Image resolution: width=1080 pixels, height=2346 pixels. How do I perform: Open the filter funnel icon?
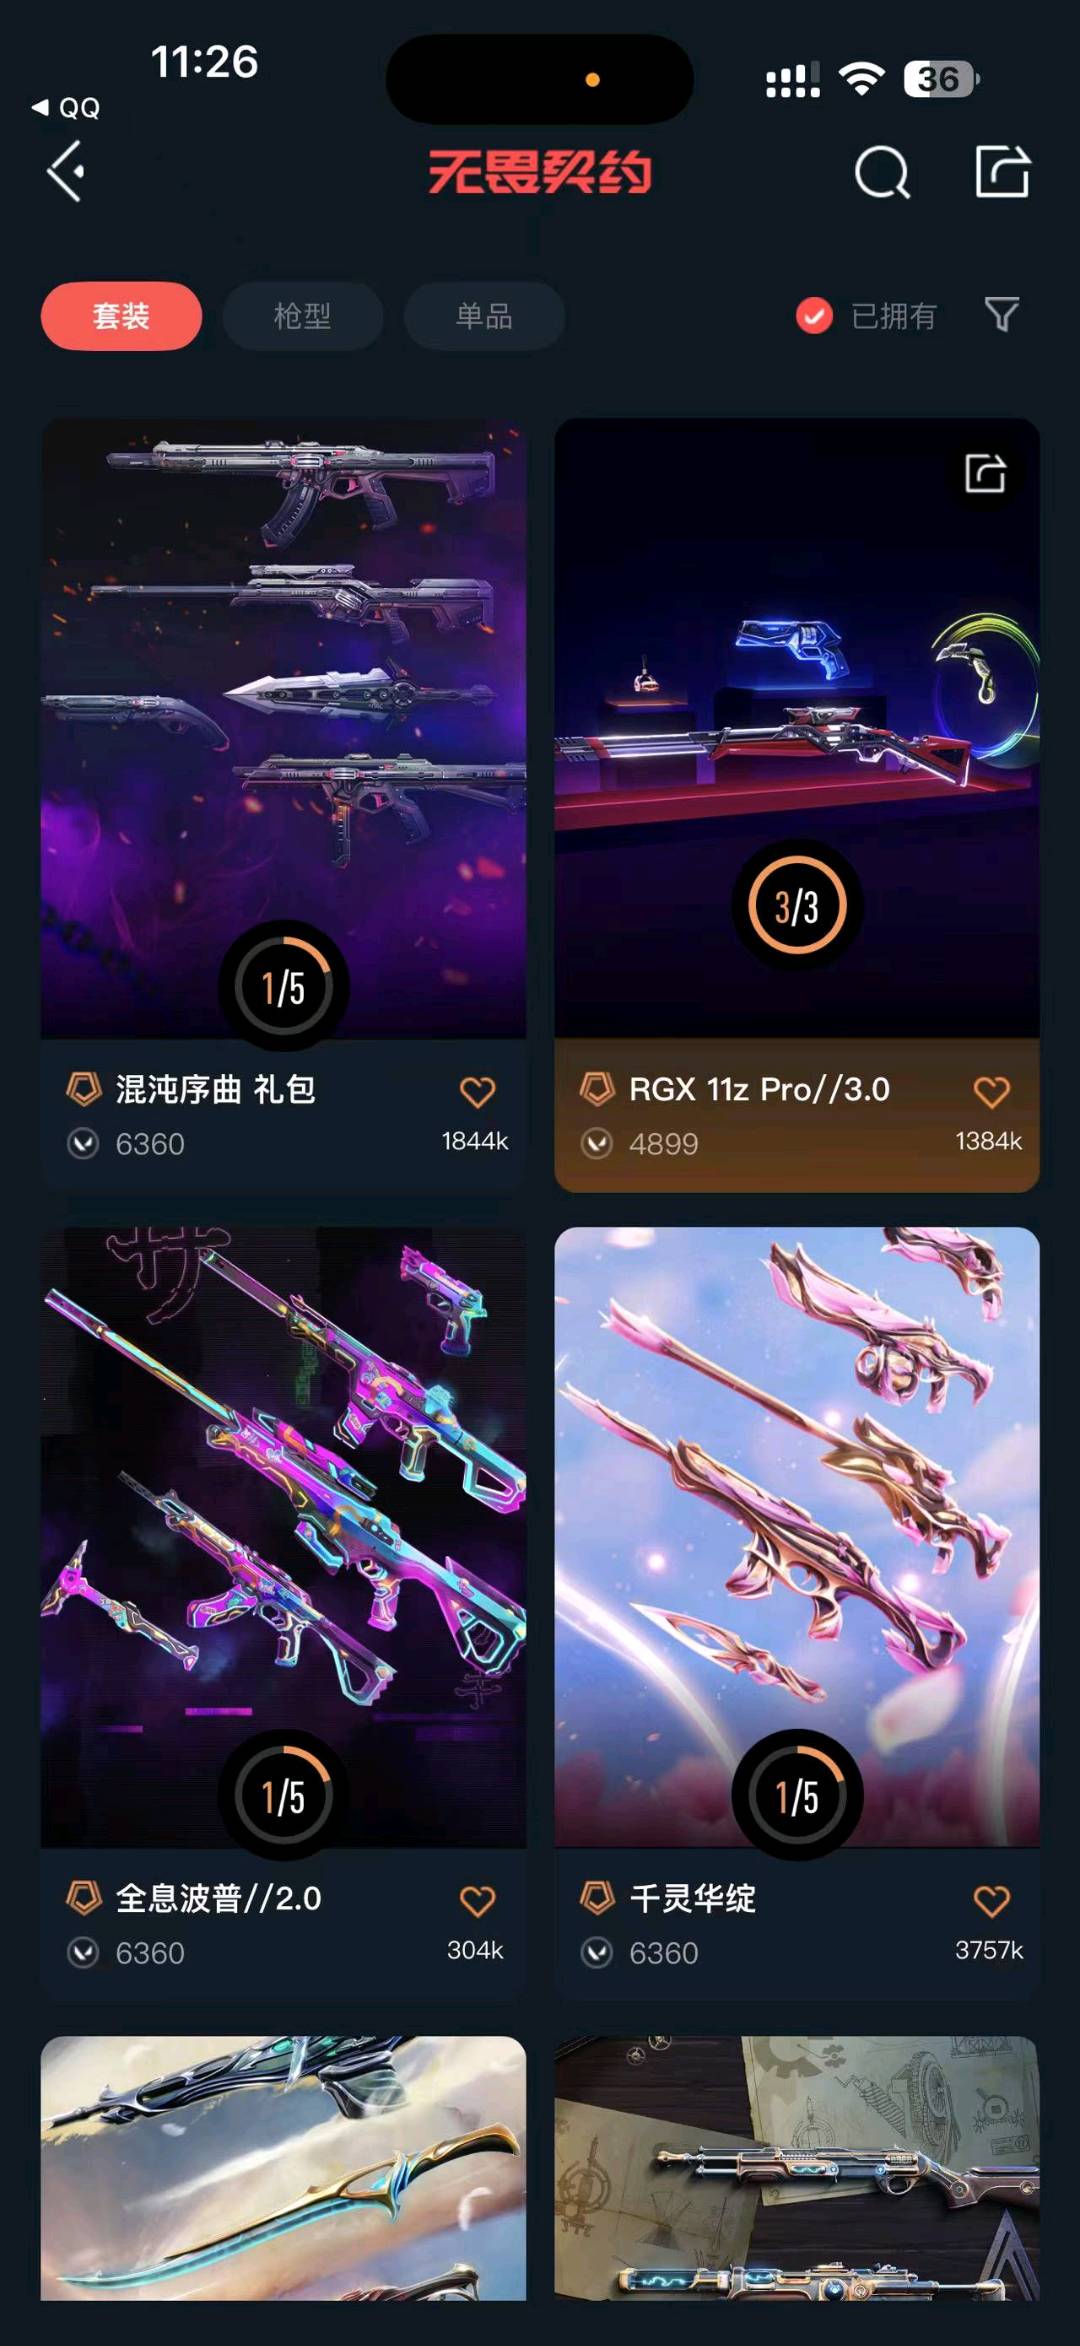pyautogui.click(x=1001, y=315)
